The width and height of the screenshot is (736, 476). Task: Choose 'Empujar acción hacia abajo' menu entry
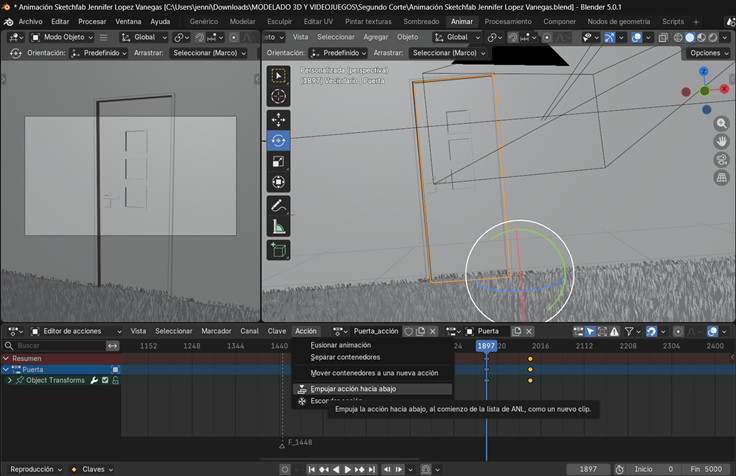(x=353, y=389)
